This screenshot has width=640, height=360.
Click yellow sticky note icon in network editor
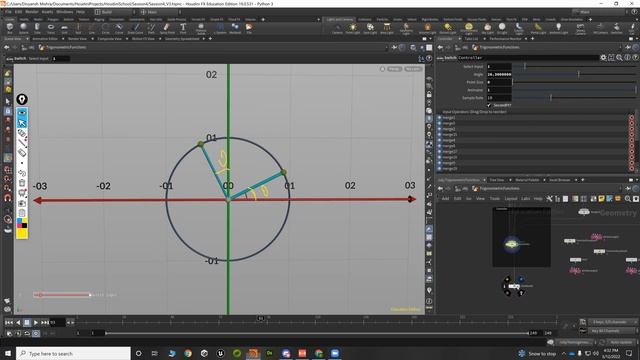click(x=601, y=199)
